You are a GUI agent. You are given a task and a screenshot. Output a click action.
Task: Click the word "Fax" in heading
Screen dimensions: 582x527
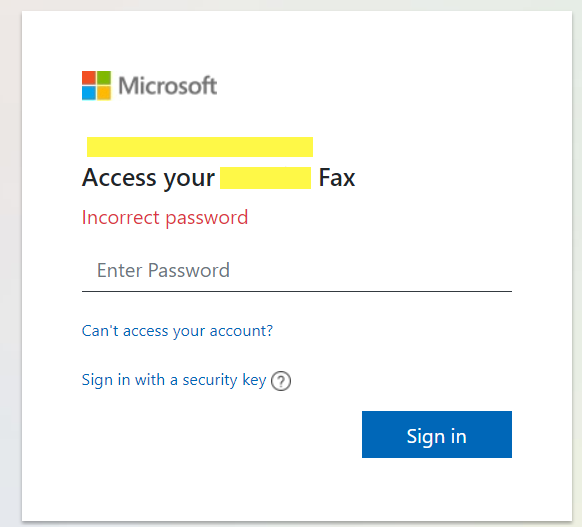click(x=337, y=177)
